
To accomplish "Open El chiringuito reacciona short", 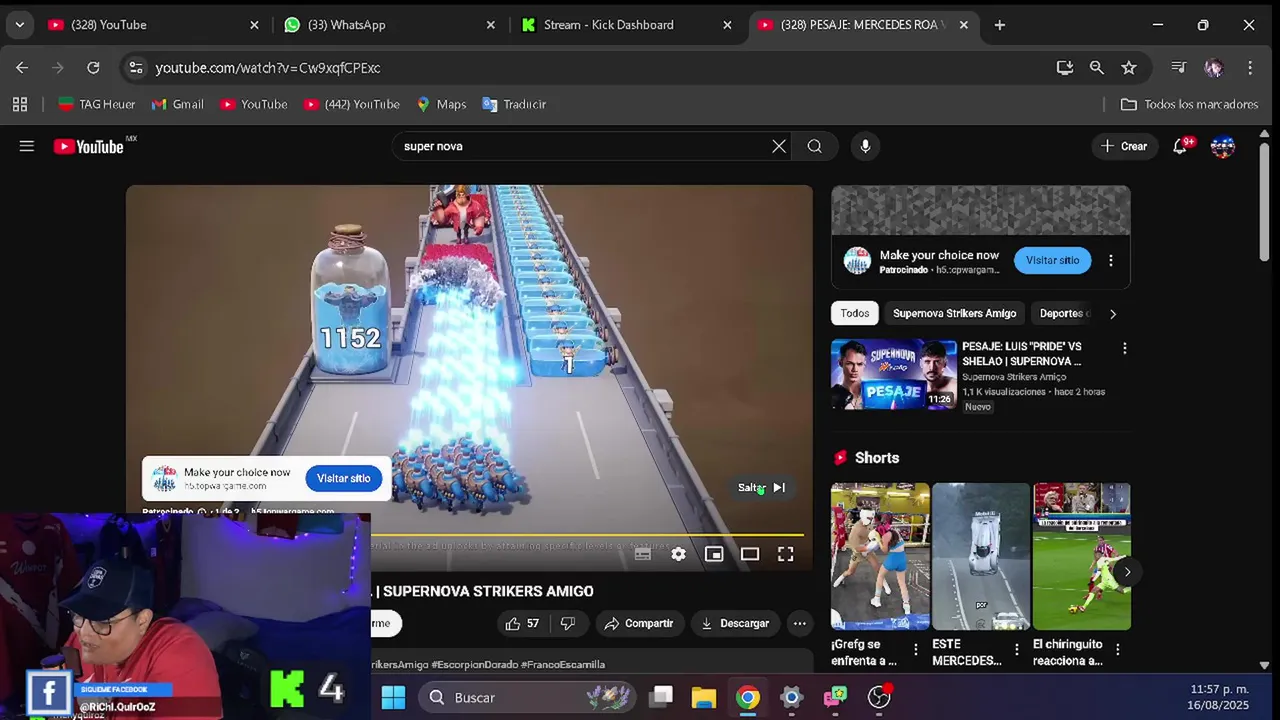I will 1082,557.
